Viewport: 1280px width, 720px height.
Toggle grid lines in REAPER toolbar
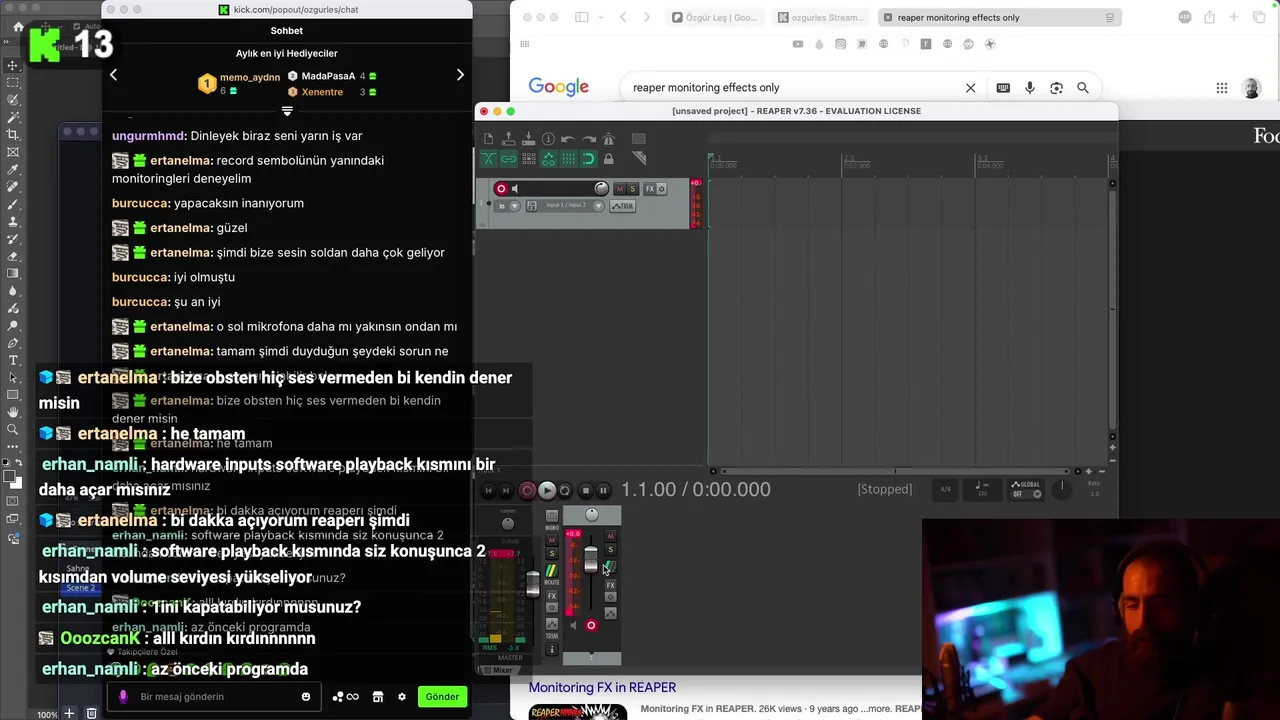coord(568,159)
